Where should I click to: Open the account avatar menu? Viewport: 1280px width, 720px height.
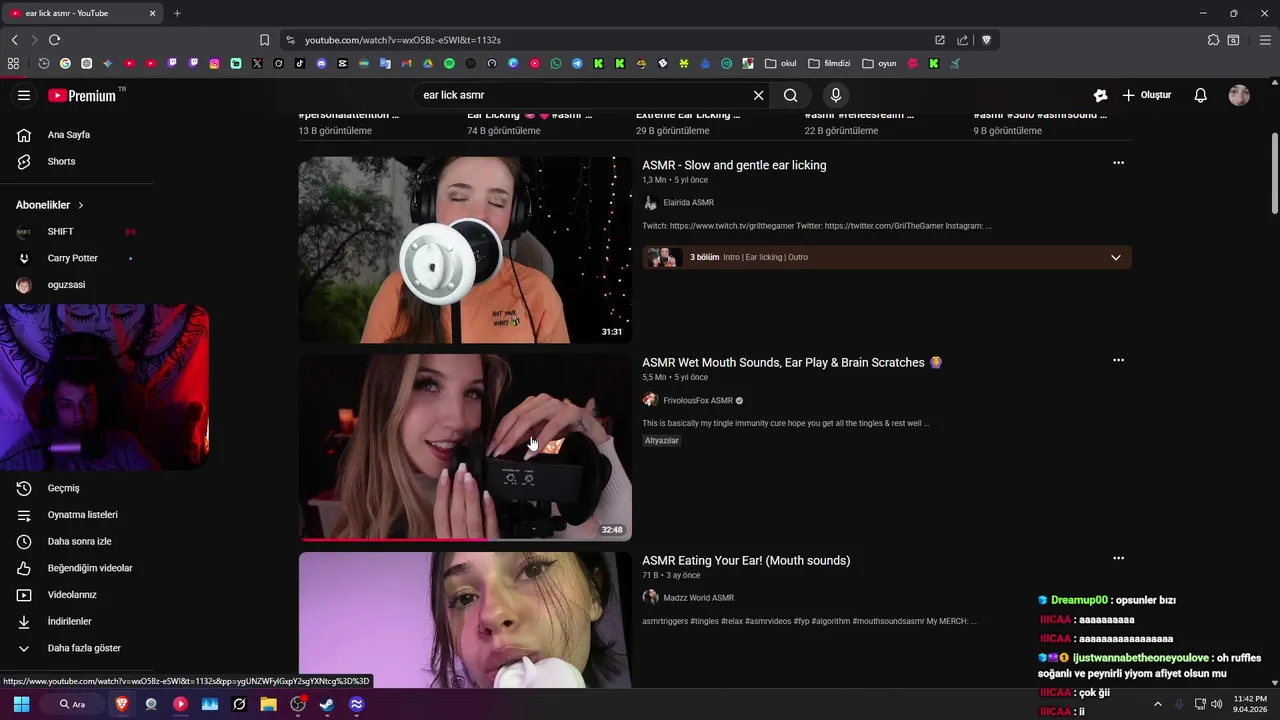point(1239,95)
